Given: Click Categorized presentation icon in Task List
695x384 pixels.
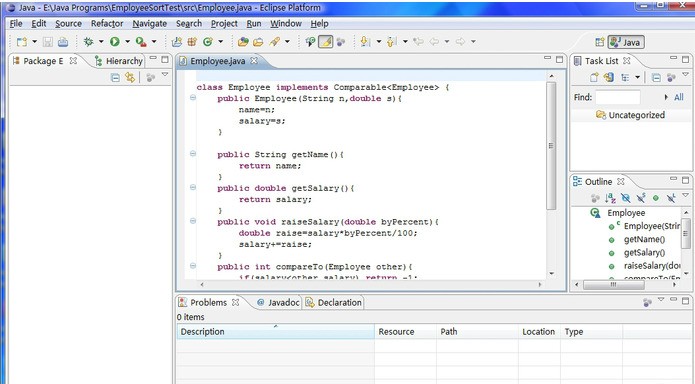Looking at the screenshot, I should (x=625, y=77).
